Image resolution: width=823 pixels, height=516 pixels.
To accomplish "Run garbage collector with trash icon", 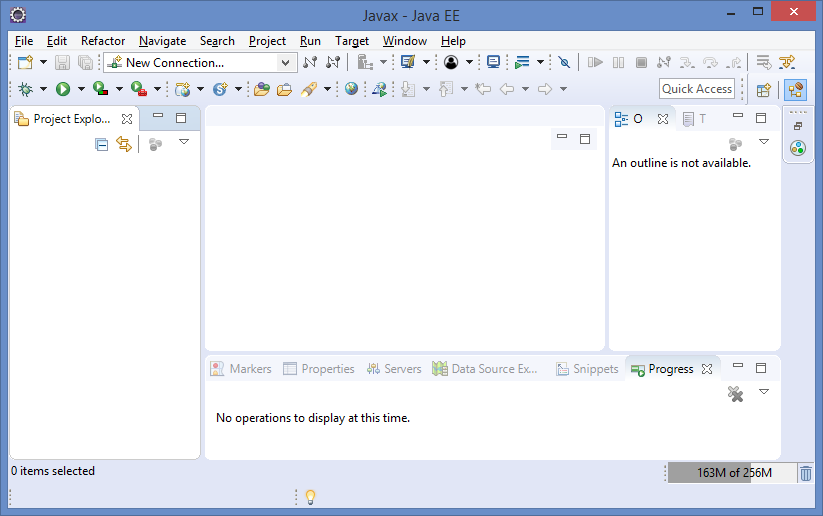I will [x=806, y=473].
